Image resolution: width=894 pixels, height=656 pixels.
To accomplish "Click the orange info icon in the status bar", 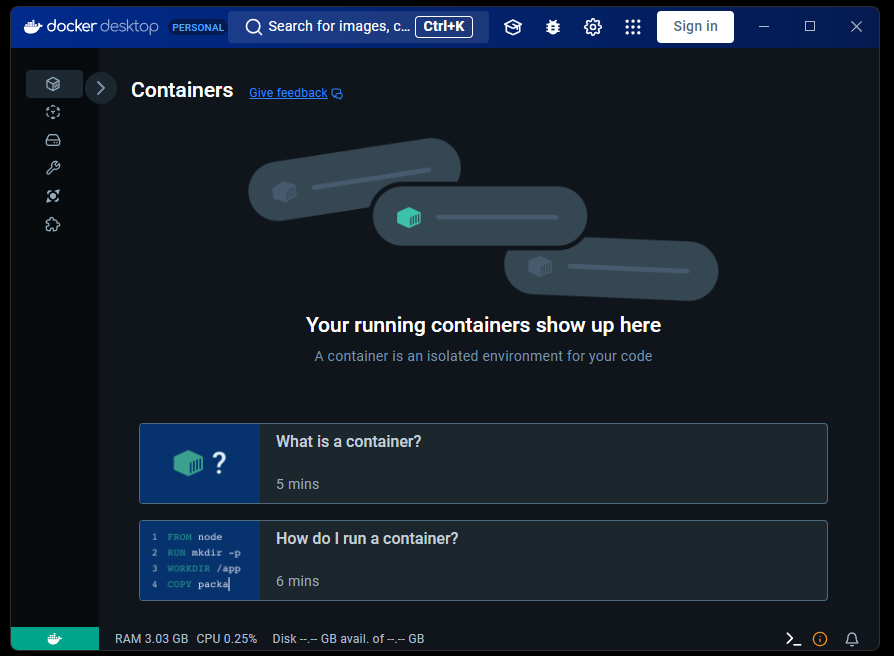I will point(820,639).
